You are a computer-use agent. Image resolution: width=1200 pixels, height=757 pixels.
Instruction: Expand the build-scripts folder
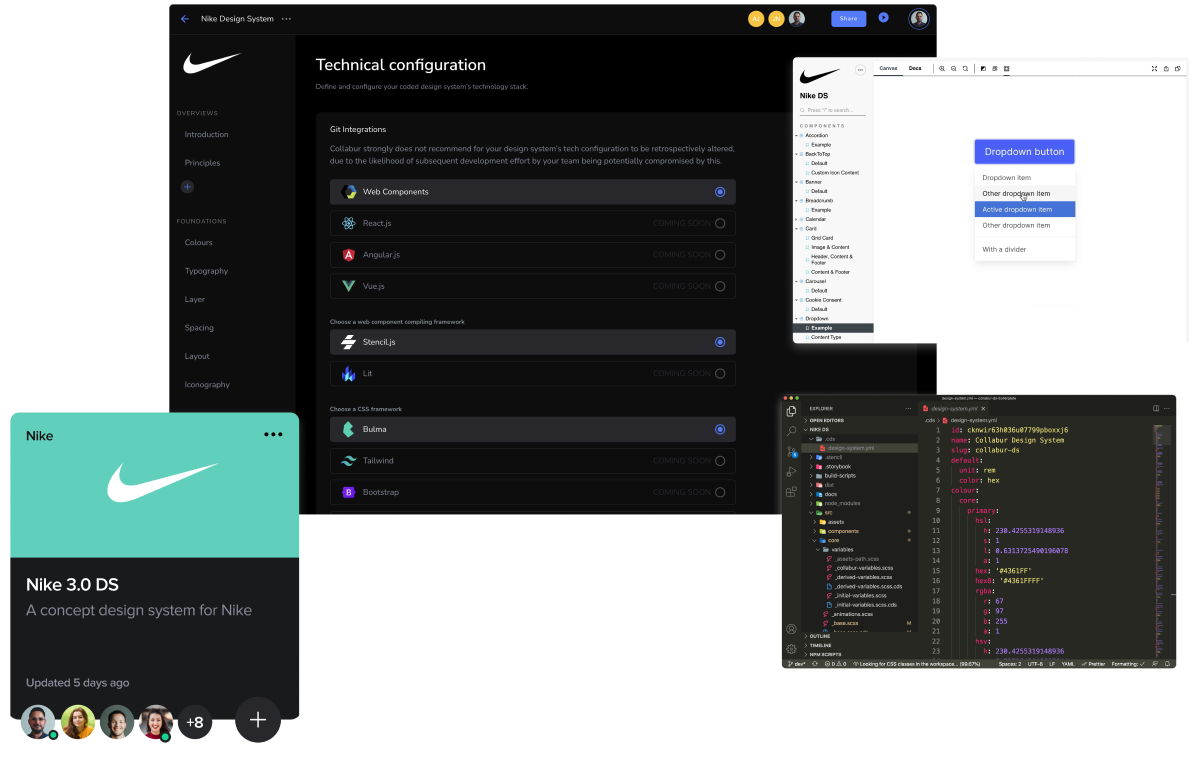coord(831,476)
